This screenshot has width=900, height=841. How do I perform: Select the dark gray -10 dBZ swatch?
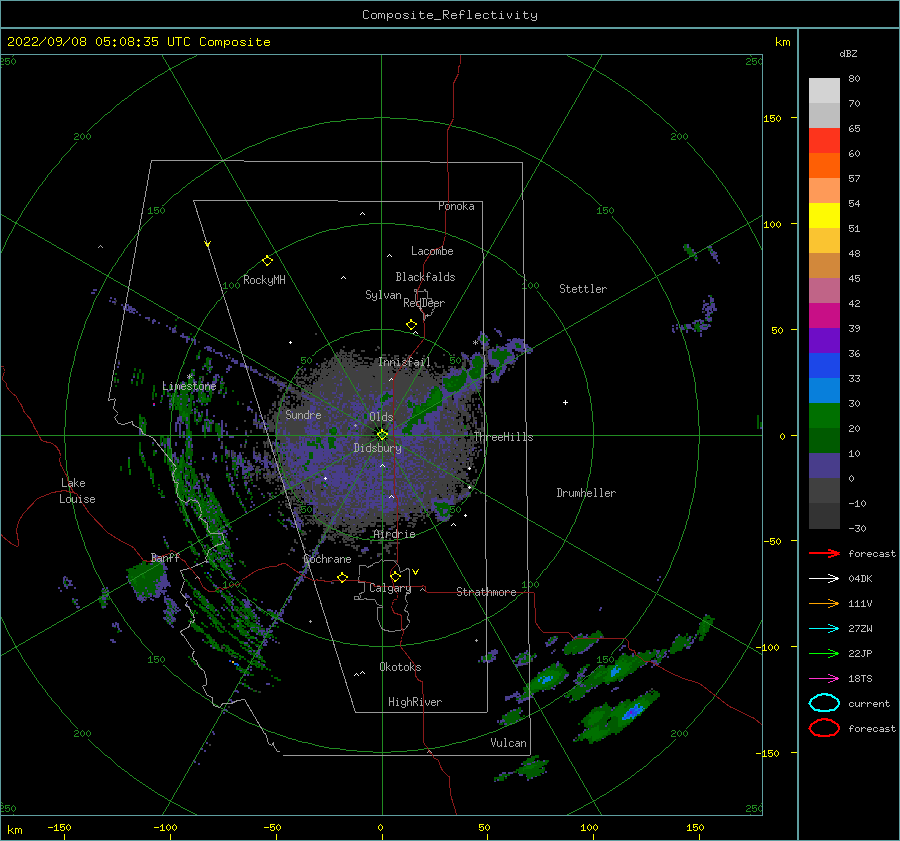pyautogui.click(x=824, y=516)
